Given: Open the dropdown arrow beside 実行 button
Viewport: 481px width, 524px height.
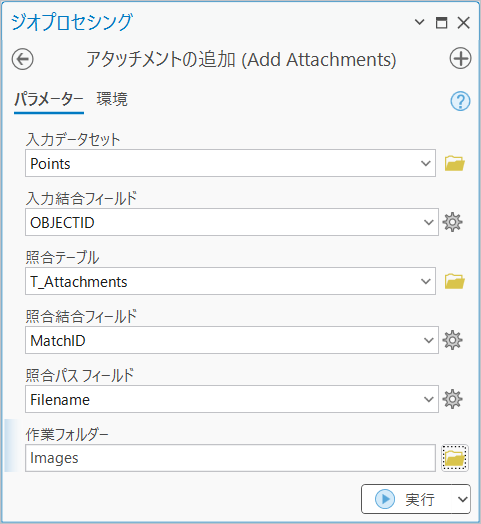Looking at the screenshot, I should click(462, 499).
